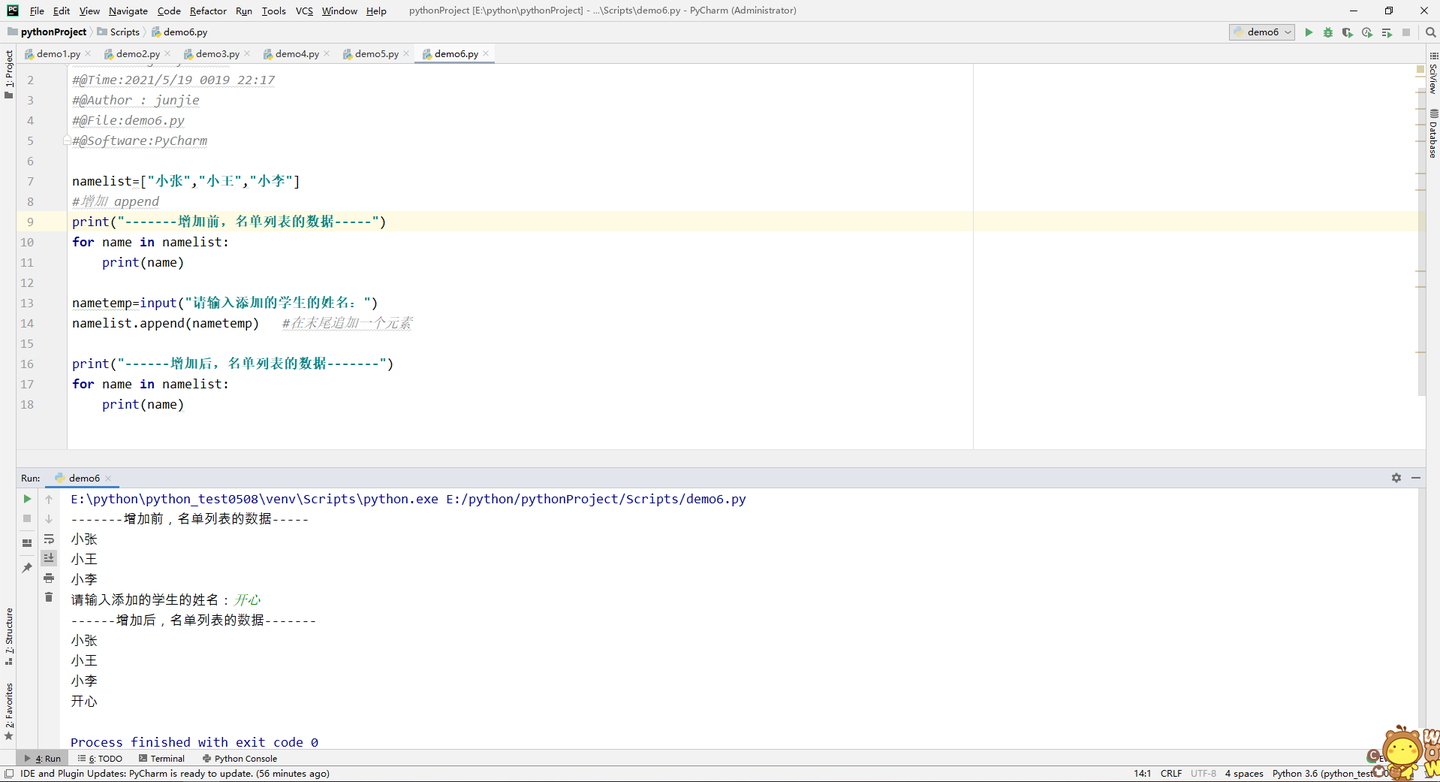
Task: Open the Navigate menu
Action: 128,11
